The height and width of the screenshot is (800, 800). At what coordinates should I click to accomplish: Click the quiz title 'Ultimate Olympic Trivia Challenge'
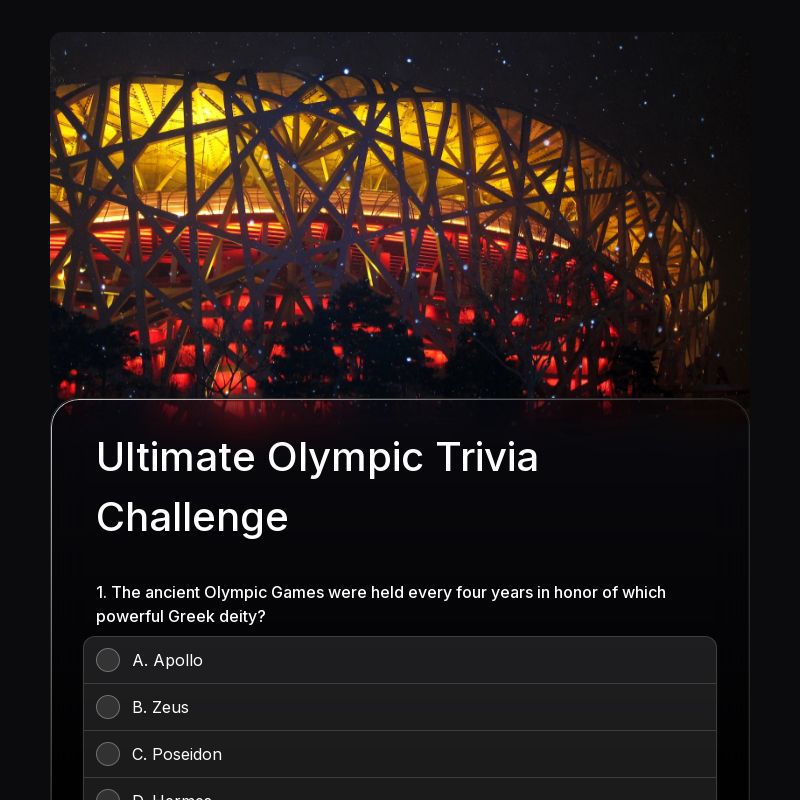pyautogui.click(x=317, y=487)
